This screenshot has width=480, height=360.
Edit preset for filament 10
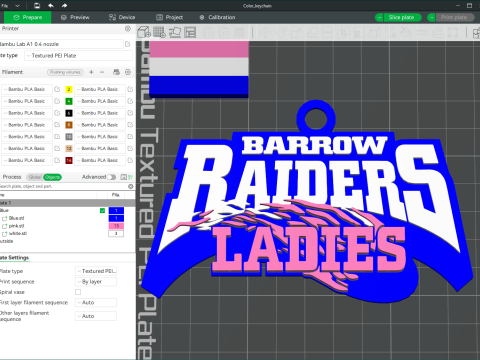click(x=130, y=137)
